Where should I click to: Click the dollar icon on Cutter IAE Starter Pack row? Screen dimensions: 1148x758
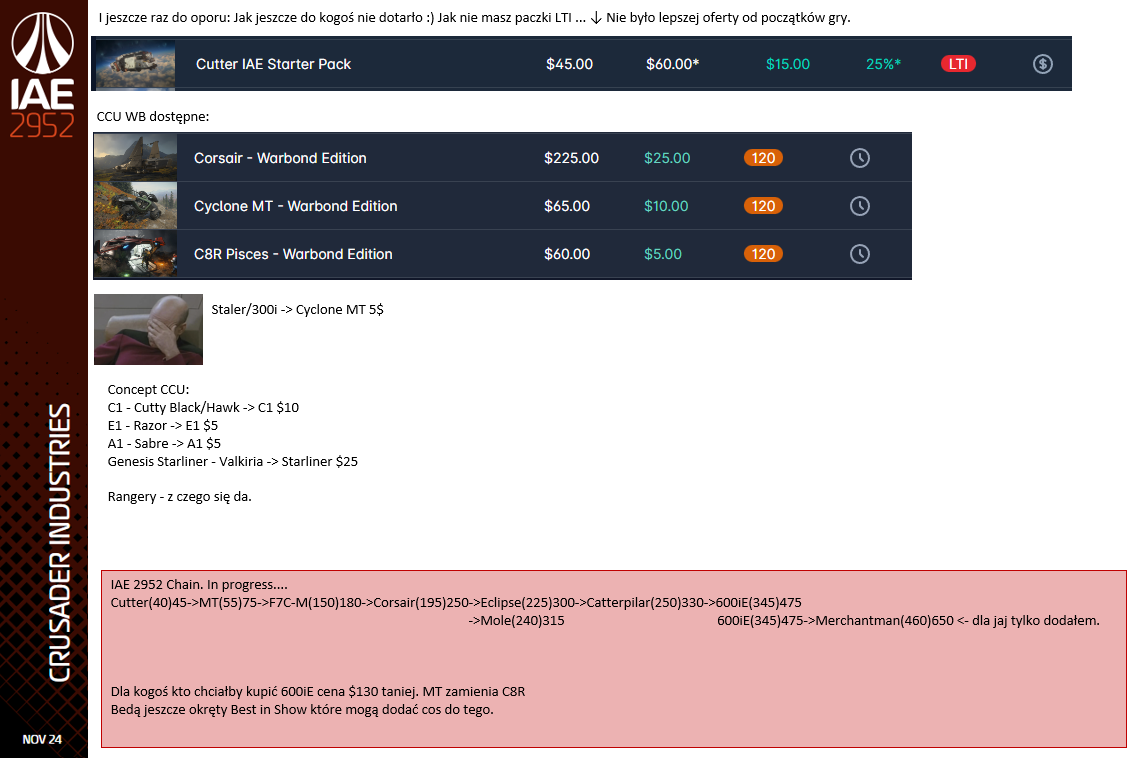pyautogui.click(x=1043, y=64)
